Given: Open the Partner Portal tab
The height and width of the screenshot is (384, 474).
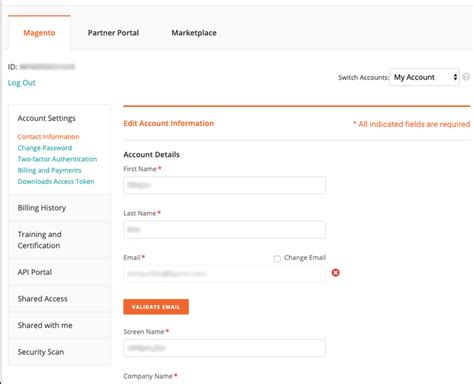Looking at the screenshot, I should (113, 33).
